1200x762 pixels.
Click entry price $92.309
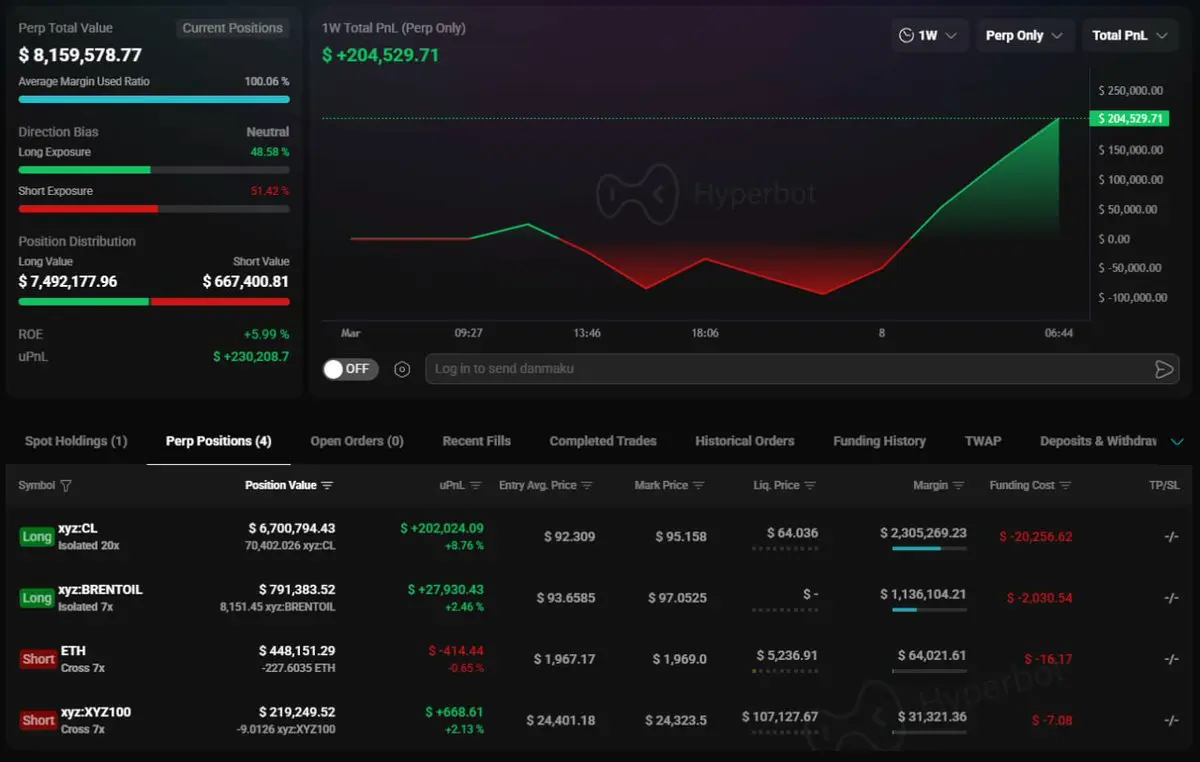(570, 537)
